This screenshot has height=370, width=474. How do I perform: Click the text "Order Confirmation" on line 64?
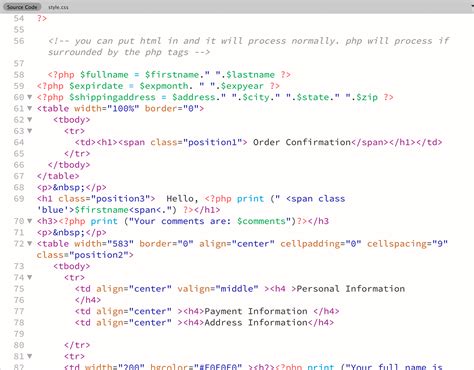pos(302,142)
